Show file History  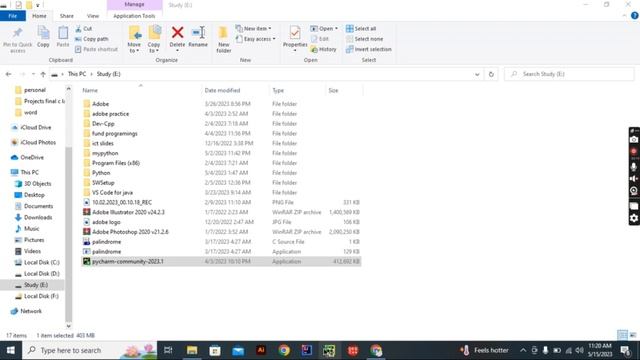[324, 49]
